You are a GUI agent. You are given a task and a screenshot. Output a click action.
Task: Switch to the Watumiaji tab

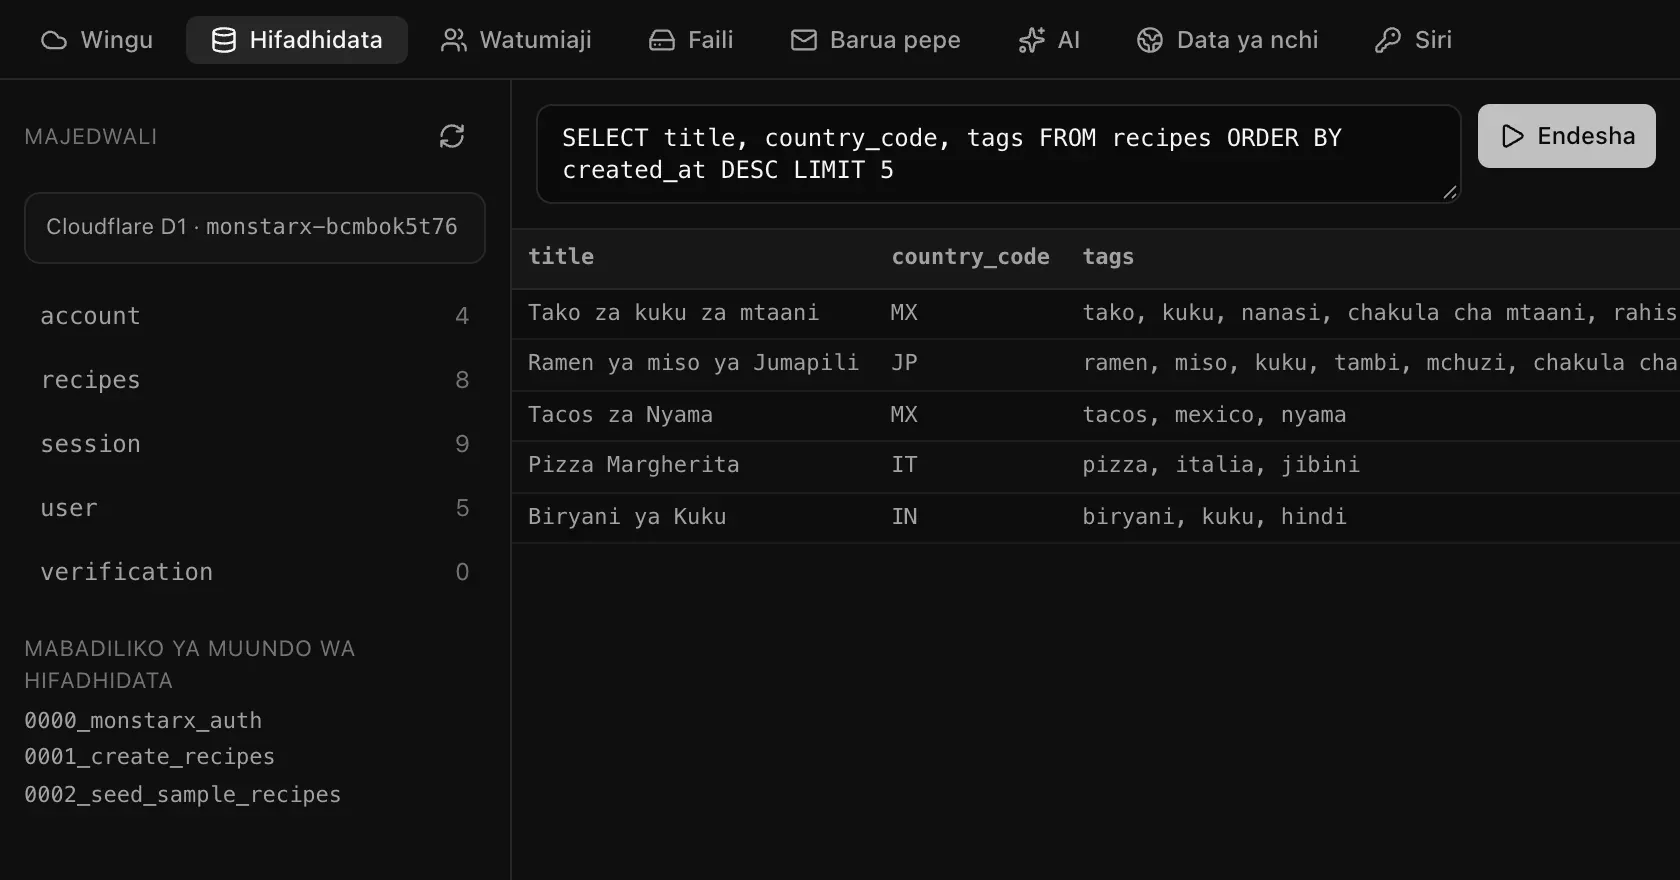click(x=516, y=40)
